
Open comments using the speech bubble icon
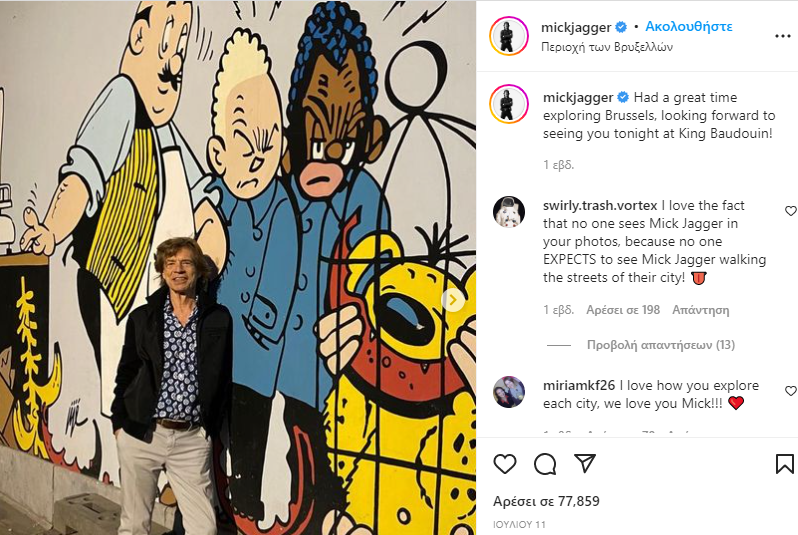(545, 464)
